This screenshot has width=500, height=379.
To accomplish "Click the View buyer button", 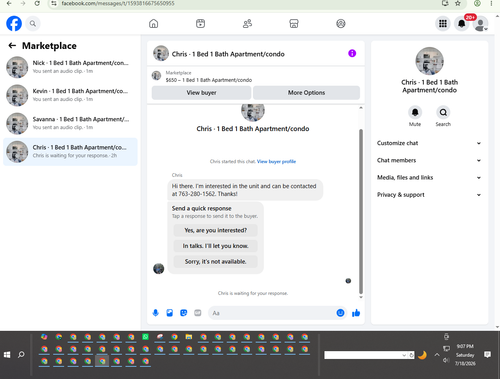I will (x=201, y=93).
